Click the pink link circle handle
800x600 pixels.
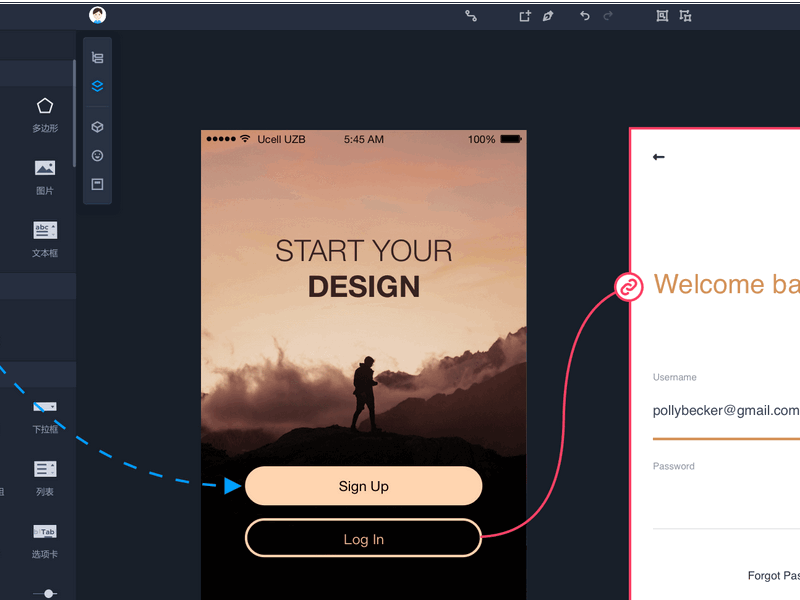[x=629, y=287]
